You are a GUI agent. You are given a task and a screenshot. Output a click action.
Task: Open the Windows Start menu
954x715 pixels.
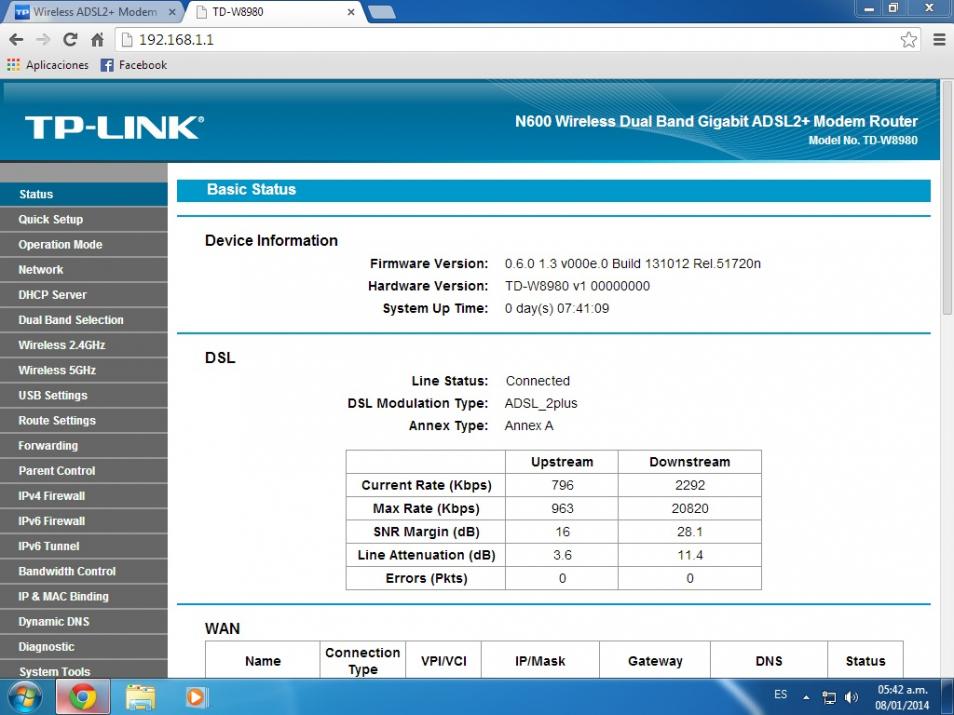point(25,696)
